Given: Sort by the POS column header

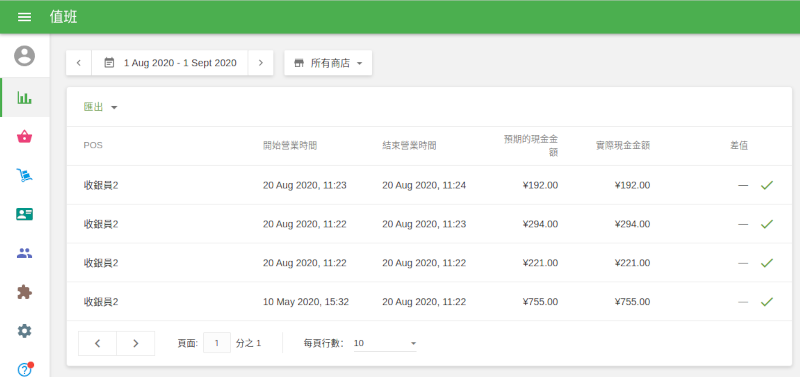Looking at the screenshot, I should click(93, 145).
